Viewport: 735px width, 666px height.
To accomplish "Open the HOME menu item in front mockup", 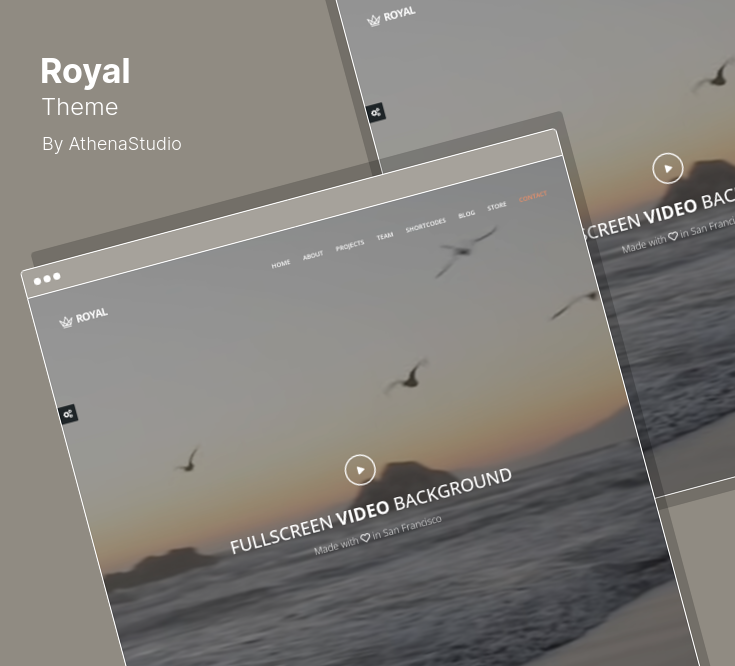I will click(281, 264).
